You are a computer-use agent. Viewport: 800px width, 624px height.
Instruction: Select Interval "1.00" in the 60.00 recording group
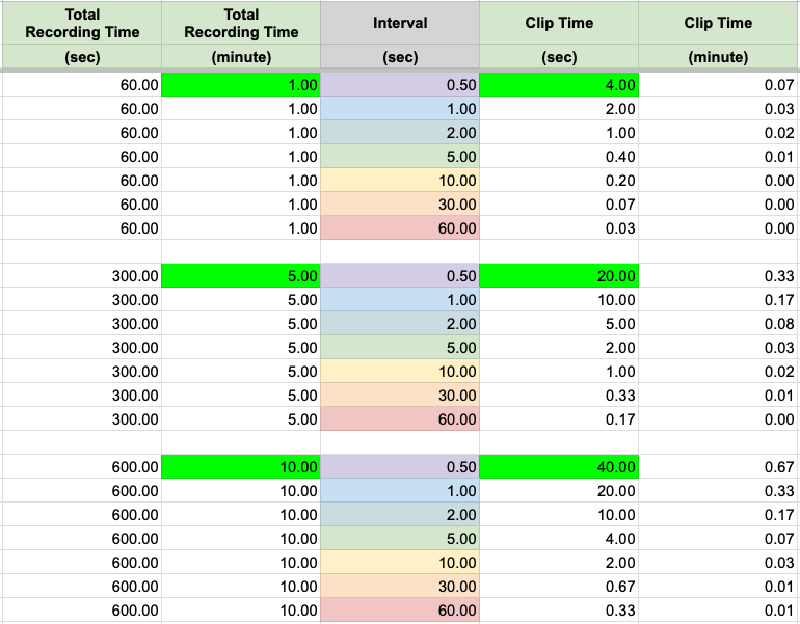pos(400,109)
